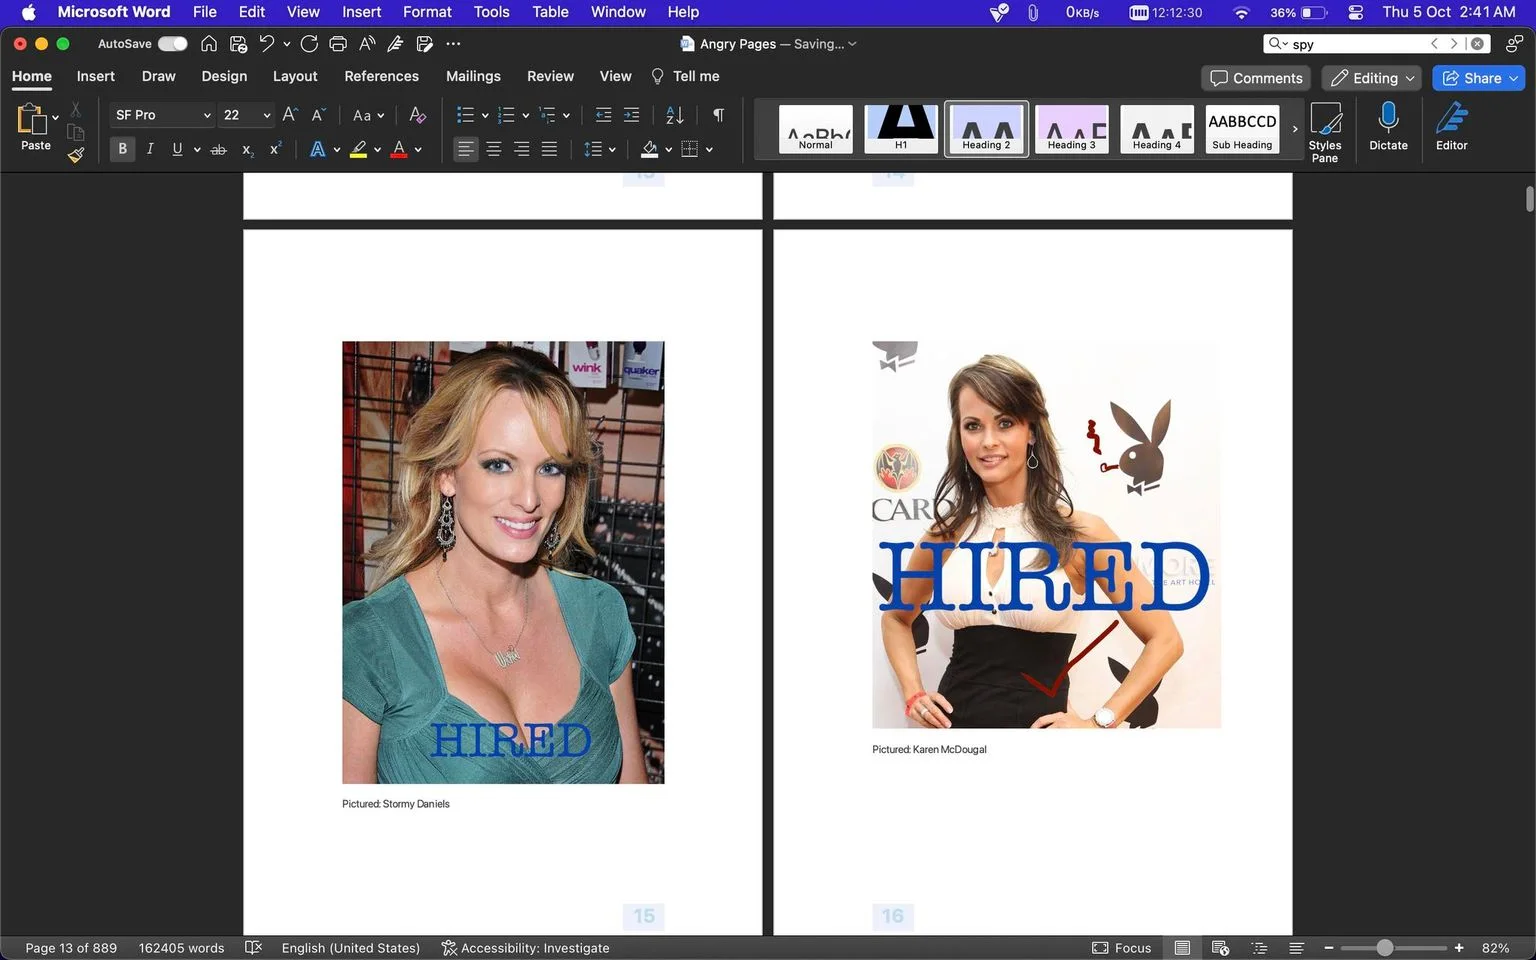Switch to the References tab
This screenshot has width=1536, height=960.
(381, 76)
